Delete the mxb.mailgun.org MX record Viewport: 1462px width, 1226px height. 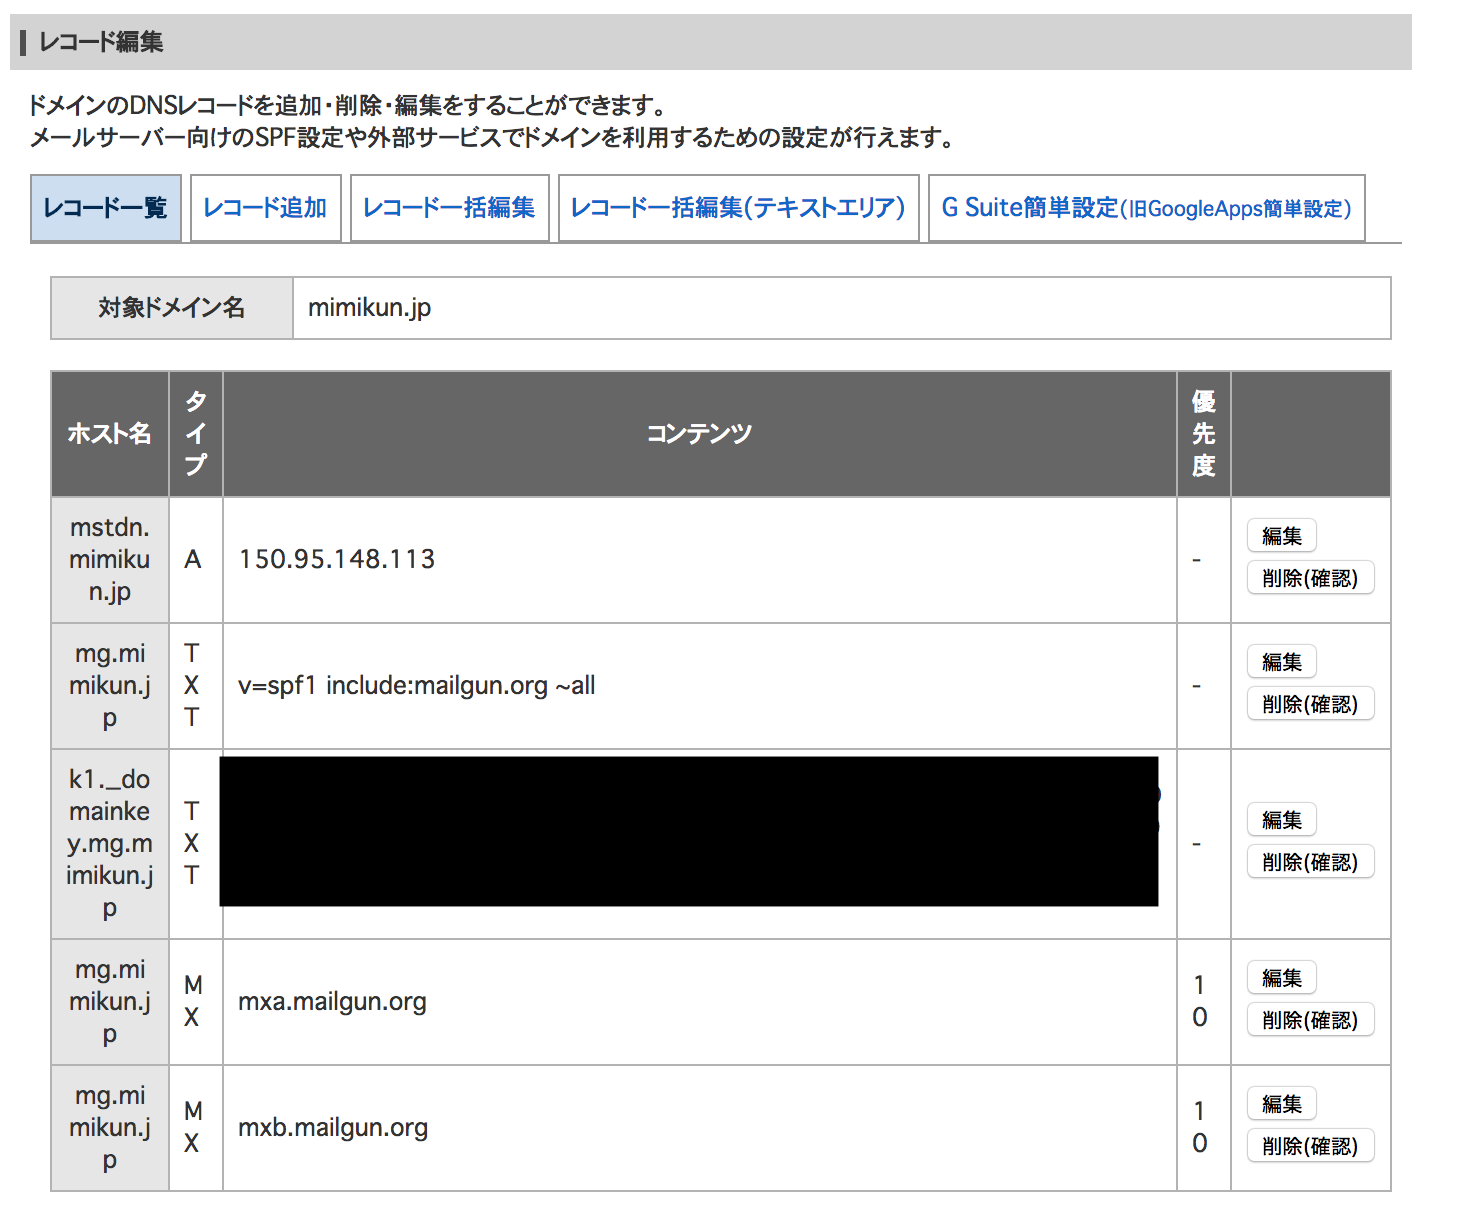click(1310, 1145)
